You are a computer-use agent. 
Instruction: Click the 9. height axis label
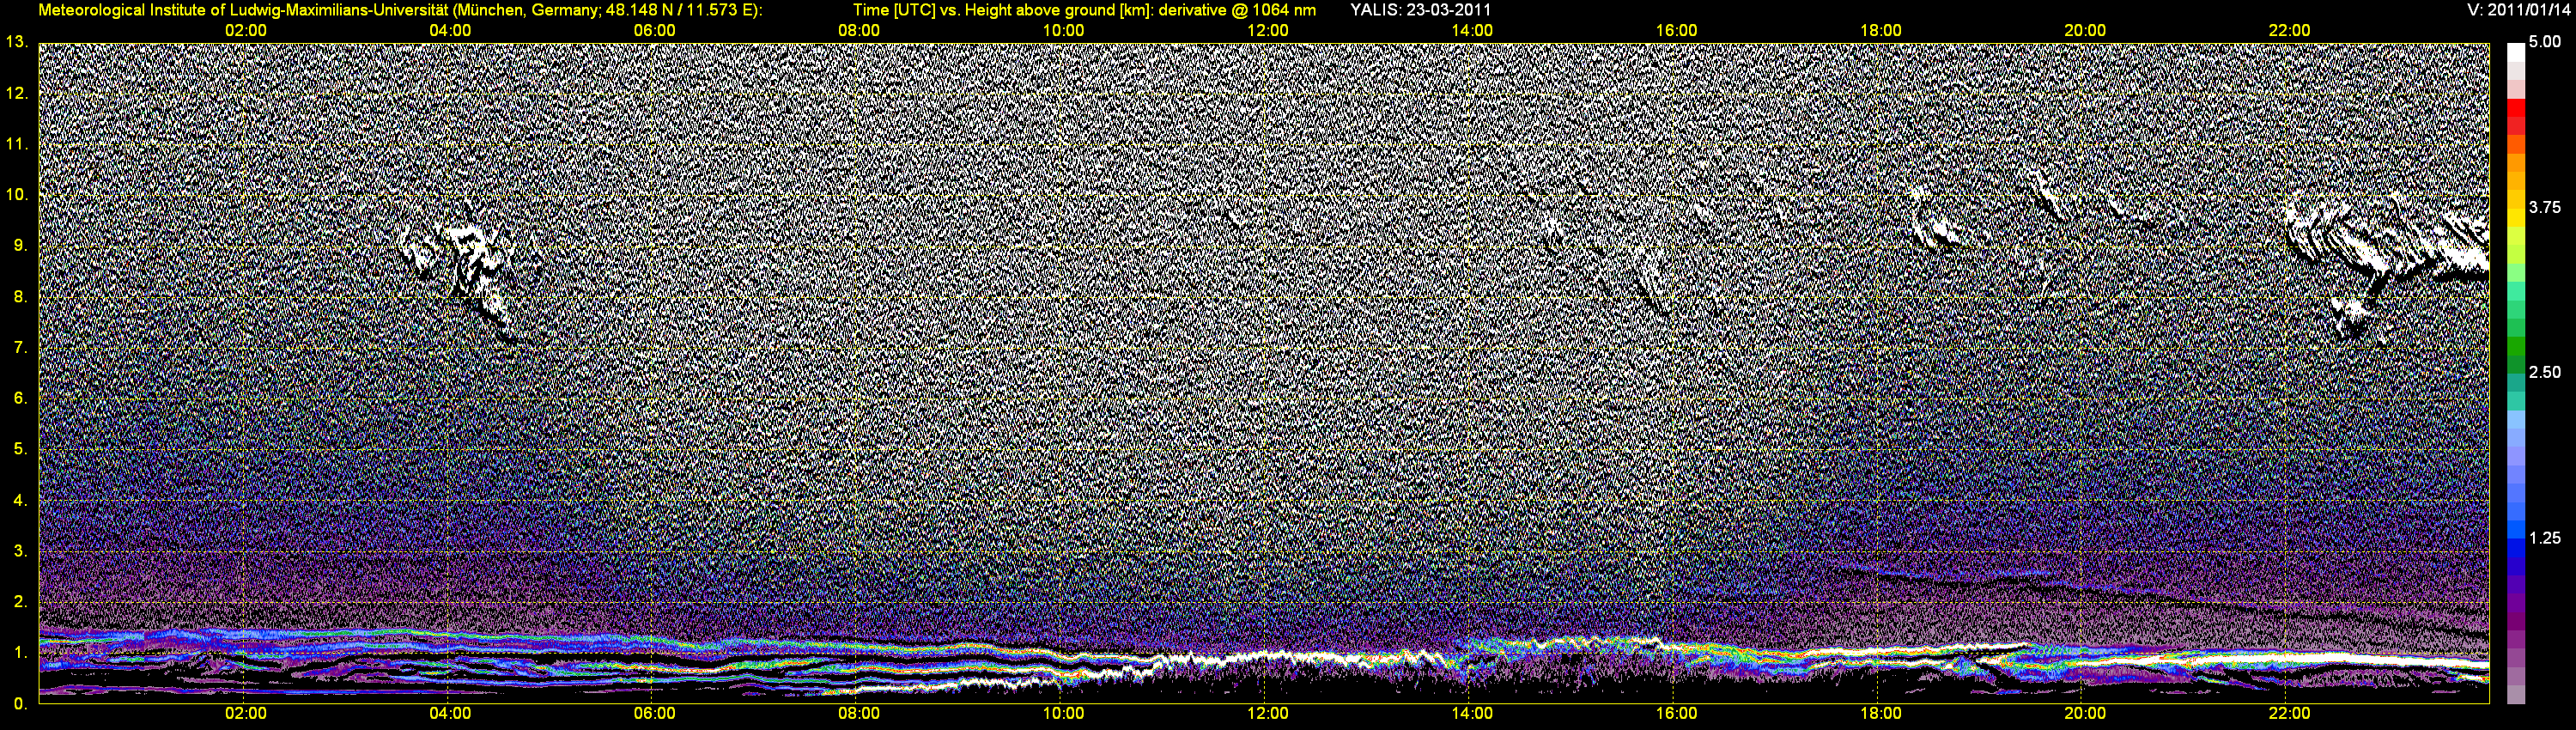pyautogui.click(x=21, y=245)
